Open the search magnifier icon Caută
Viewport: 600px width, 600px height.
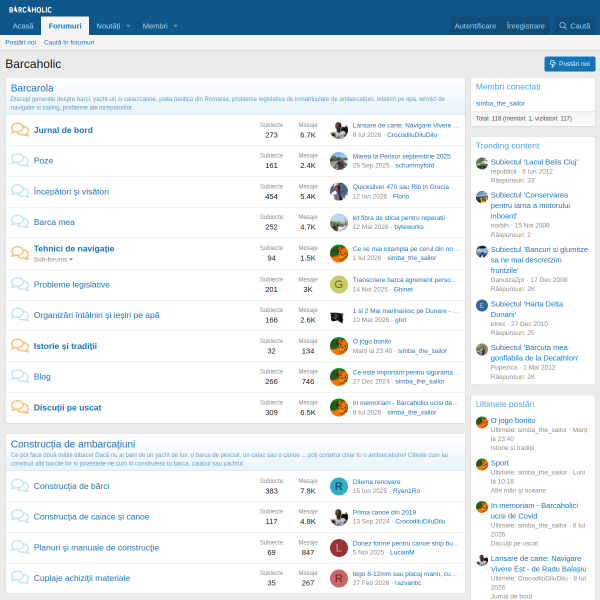pos(562,26)
